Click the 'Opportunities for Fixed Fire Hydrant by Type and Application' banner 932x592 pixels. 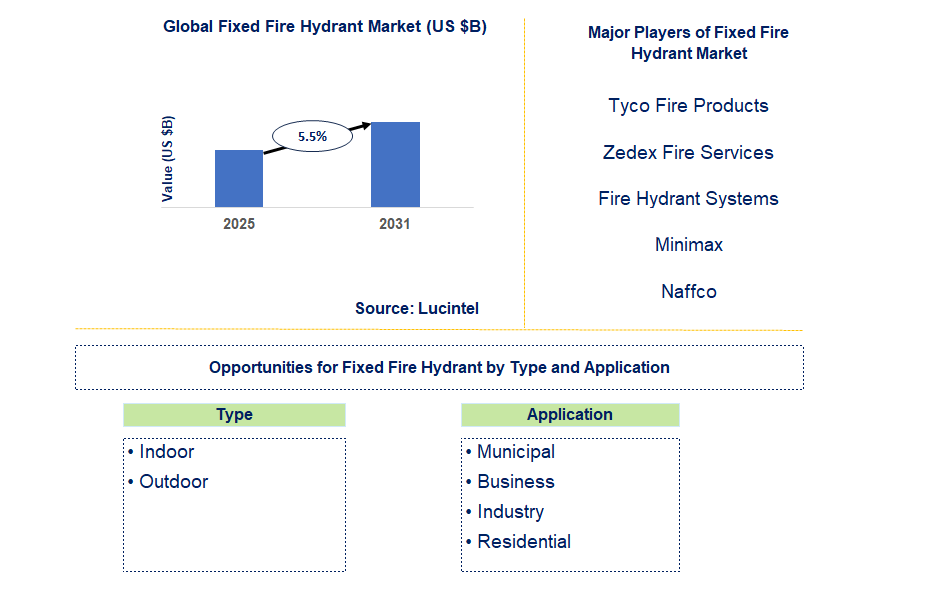click(x=439, y=367)
